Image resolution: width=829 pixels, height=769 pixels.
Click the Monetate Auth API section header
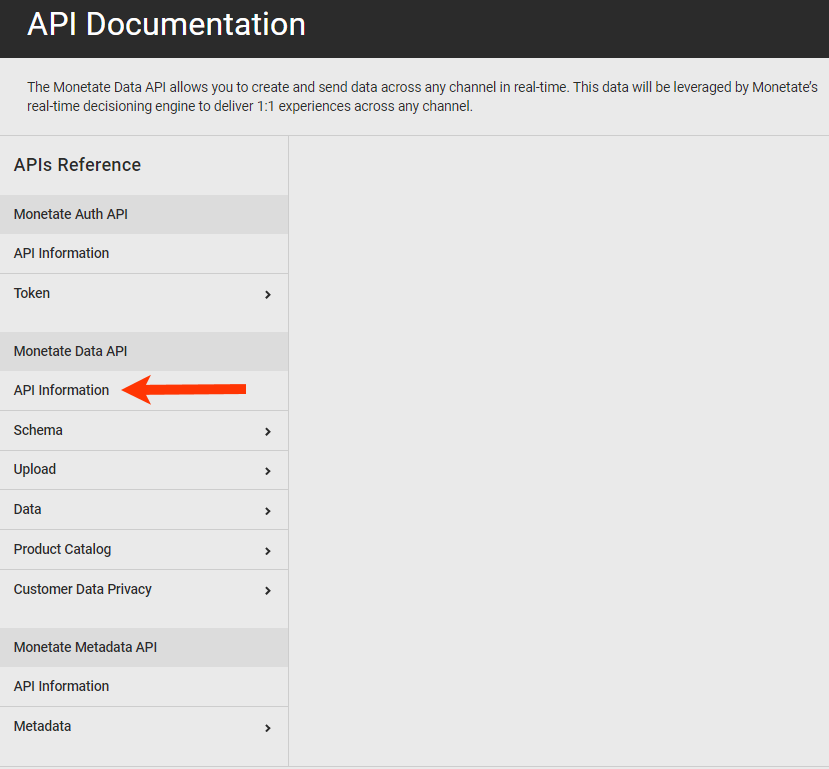click(71, 214)
